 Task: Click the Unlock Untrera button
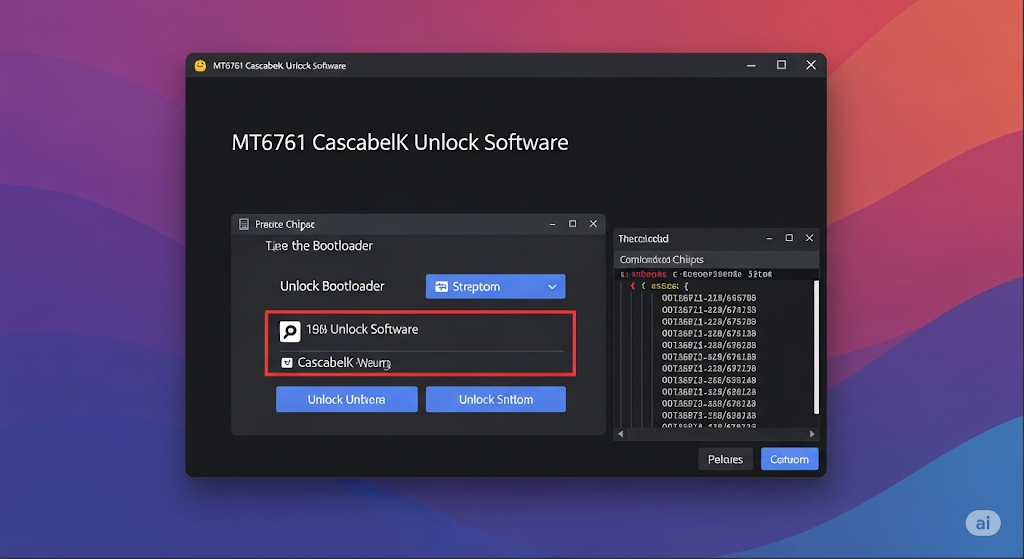347,399
